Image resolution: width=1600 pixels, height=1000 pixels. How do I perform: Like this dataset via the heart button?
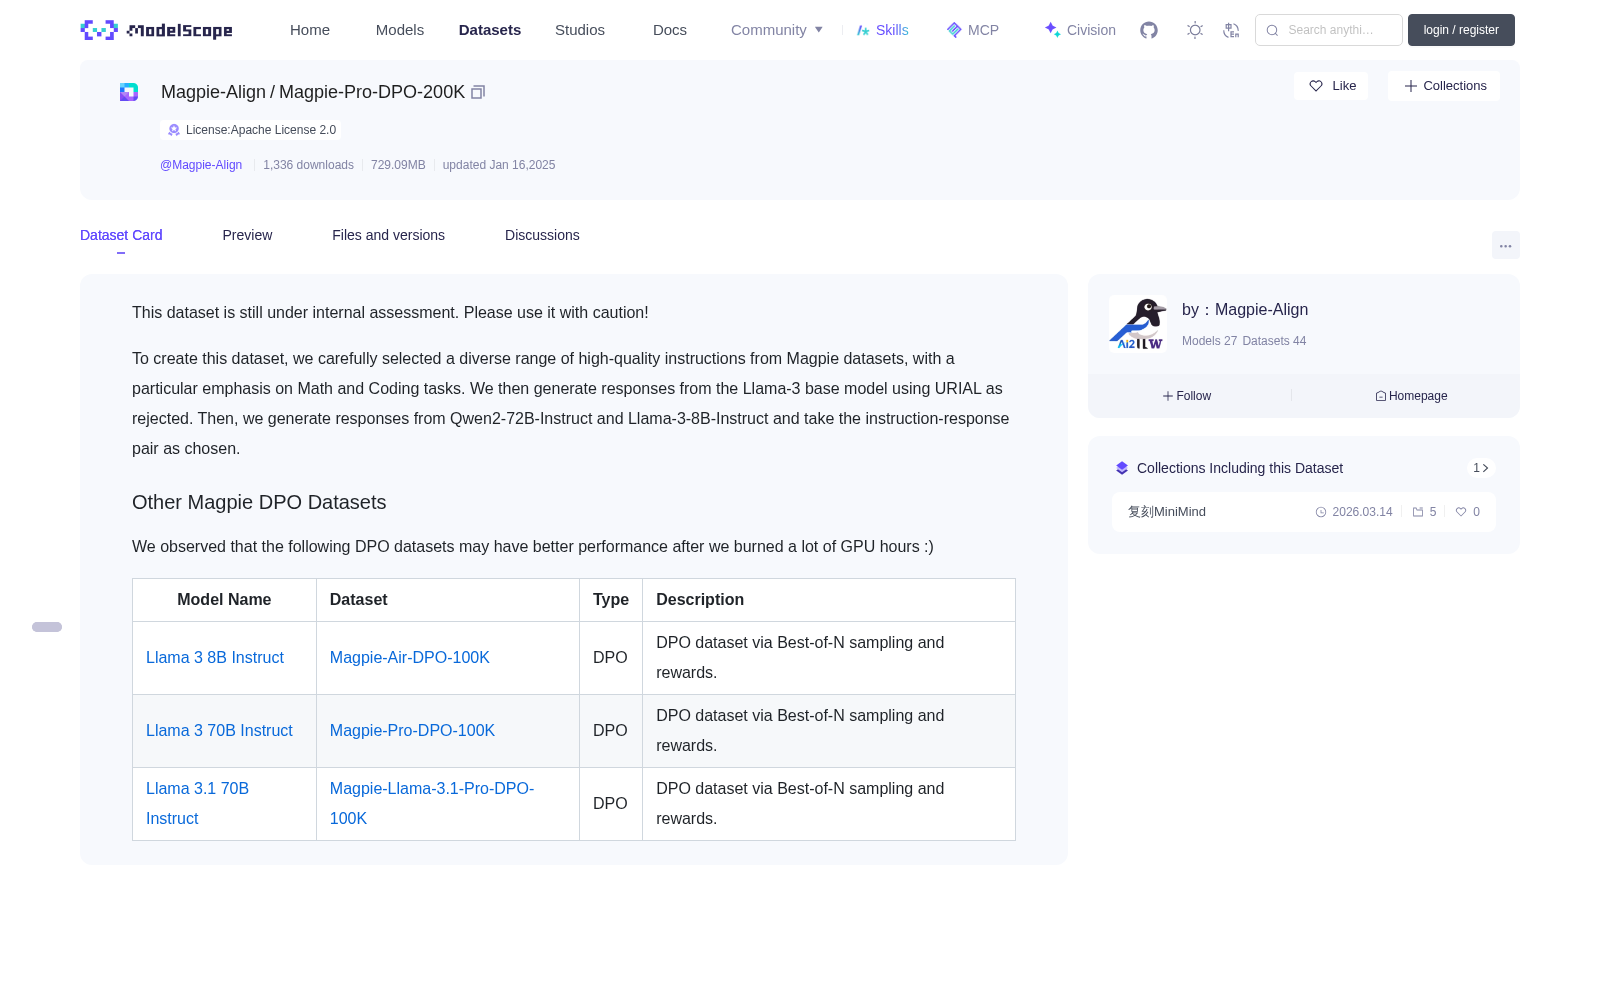pyautogui.click(x=1332, y=86)
